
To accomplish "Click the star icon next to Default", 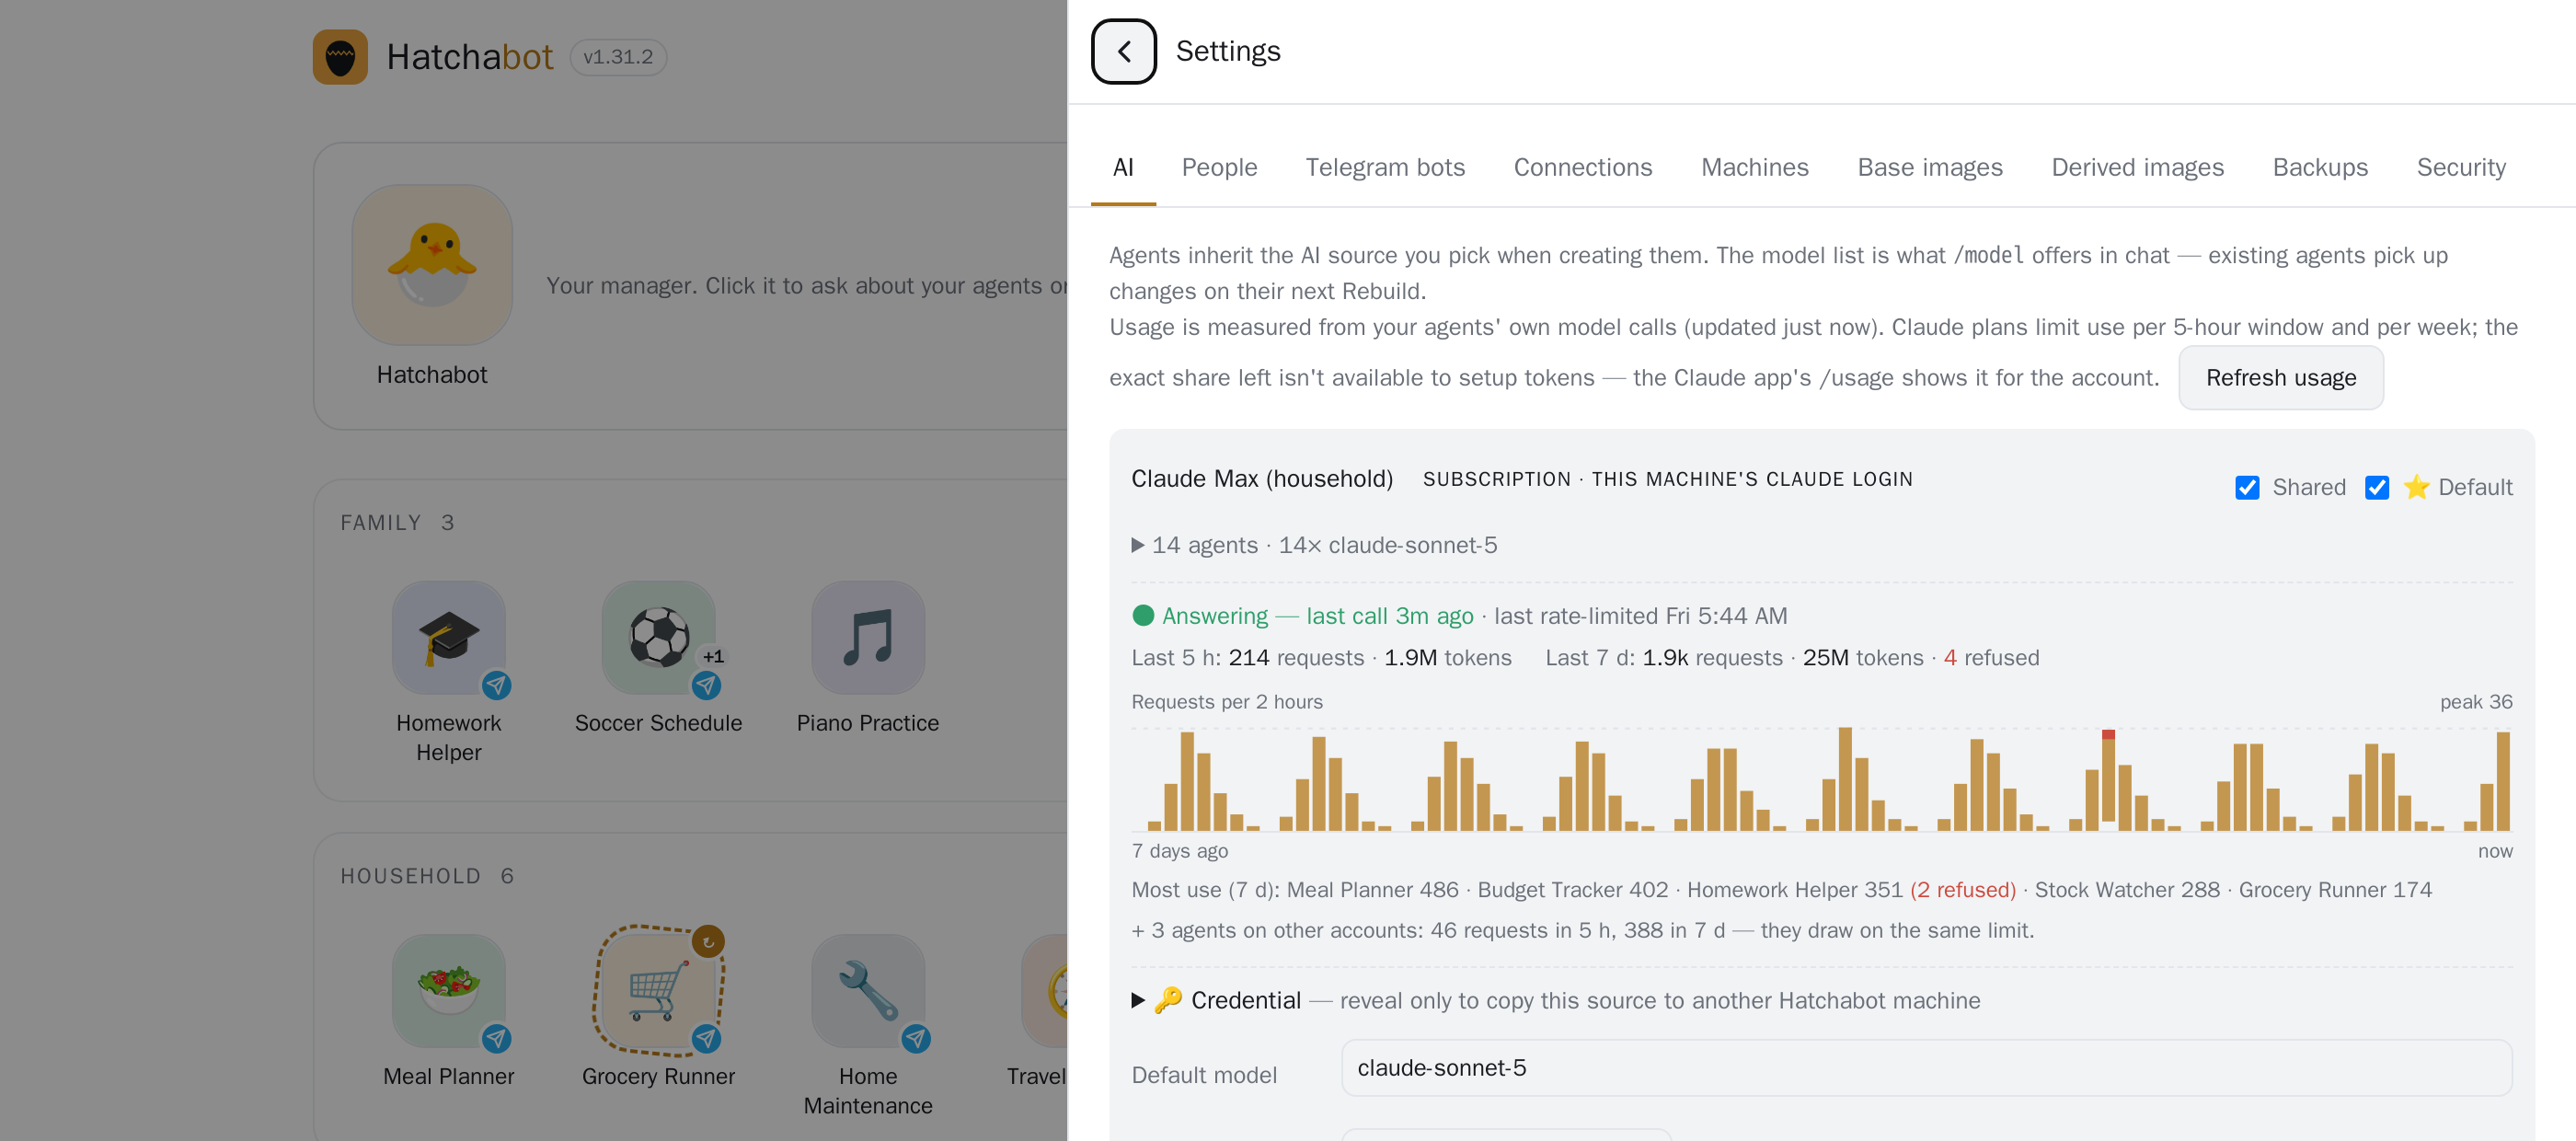I will pos(2416,487).
